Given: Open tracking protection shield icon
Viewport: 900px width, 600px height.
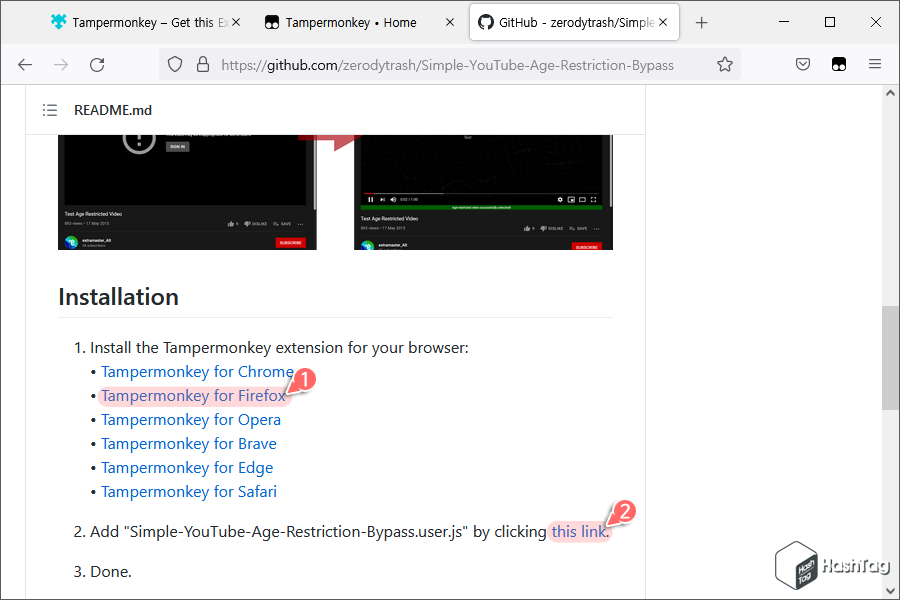Looking at the screenshot, I should pos(175,64).
